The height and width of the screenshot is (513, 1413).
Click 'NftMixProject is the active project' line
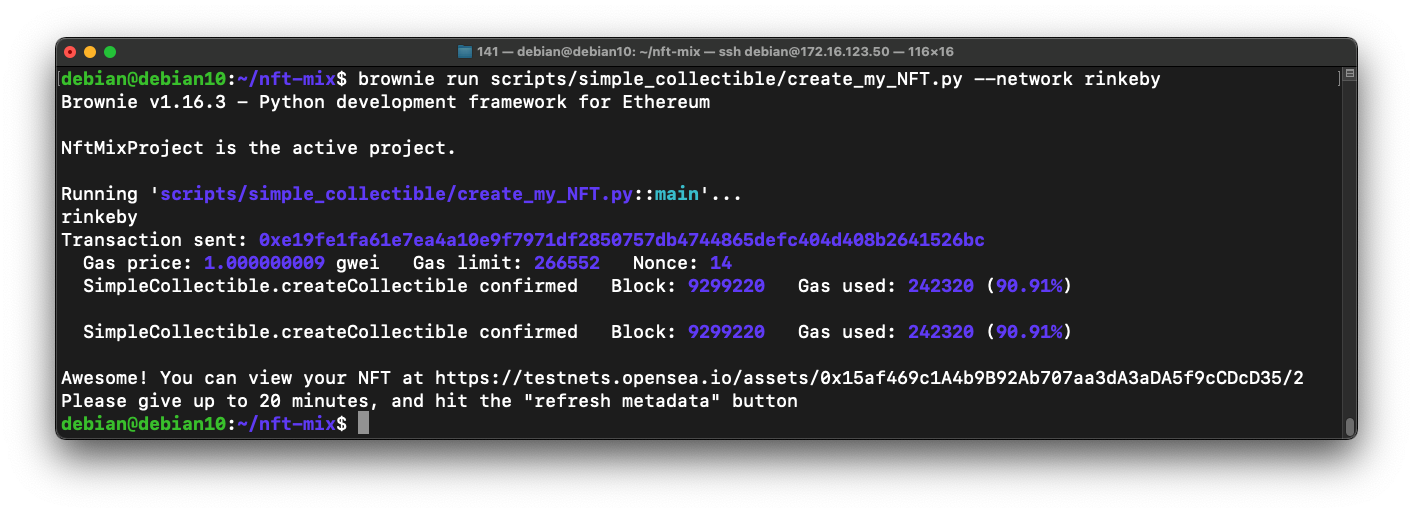[x=258, y=148]
